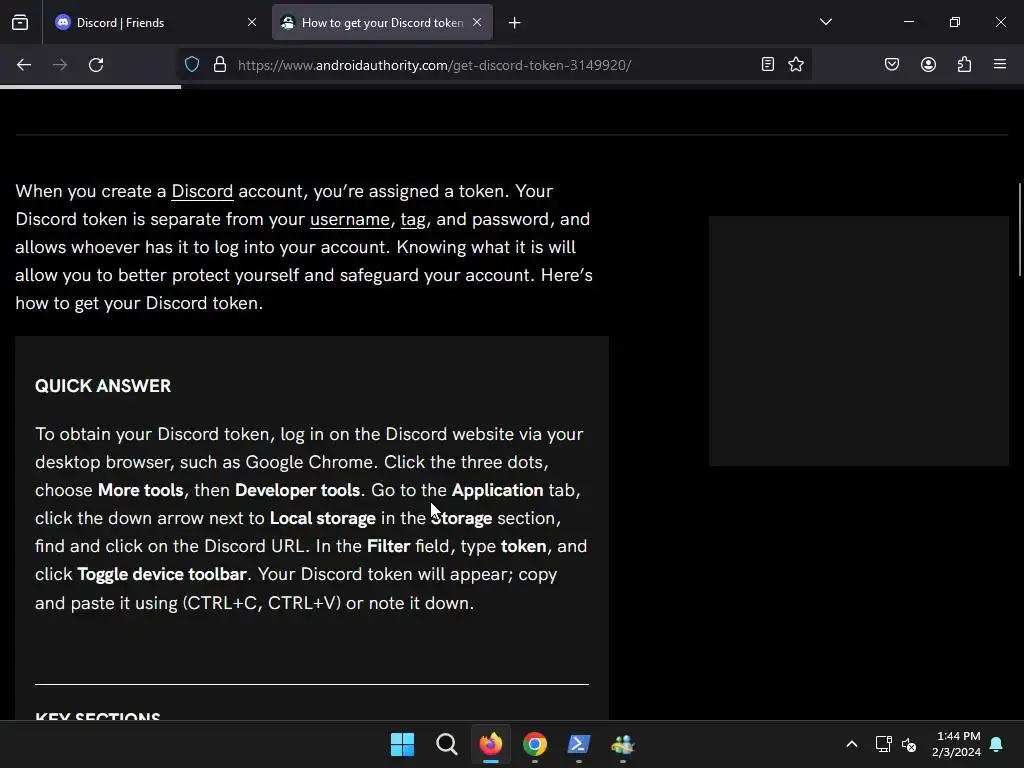This screenshot has width=1024, height=768.
Task: Go forward one page
Action: [60, 65]
